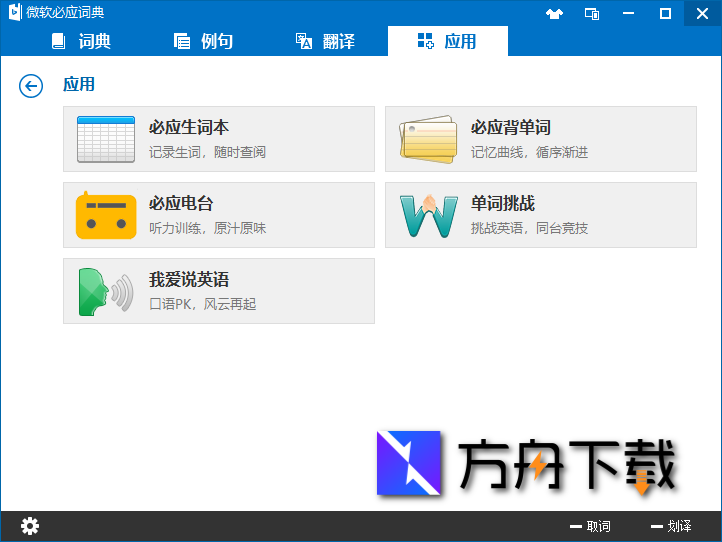Go back with the circular arrow button

tap(31, 86)
